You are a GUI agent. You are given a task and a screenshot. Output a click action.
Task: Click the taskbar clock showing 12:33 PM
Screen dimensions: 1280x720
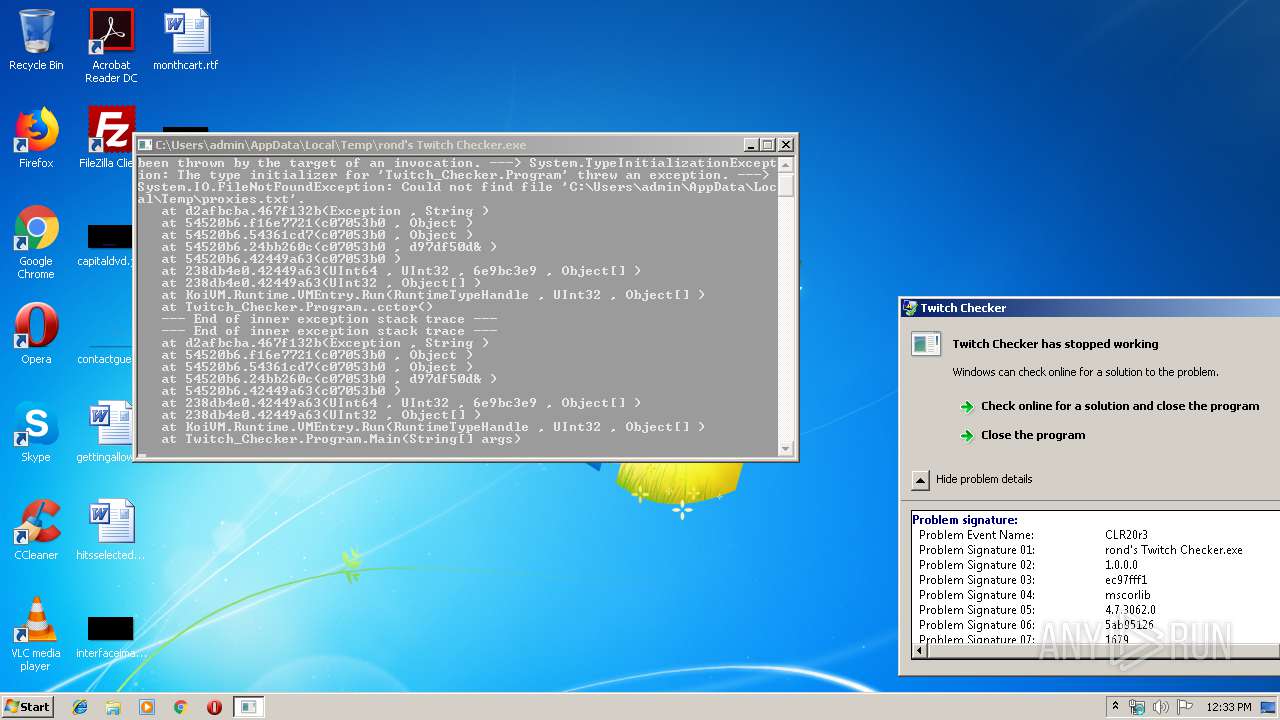(x=1229, y=707)
